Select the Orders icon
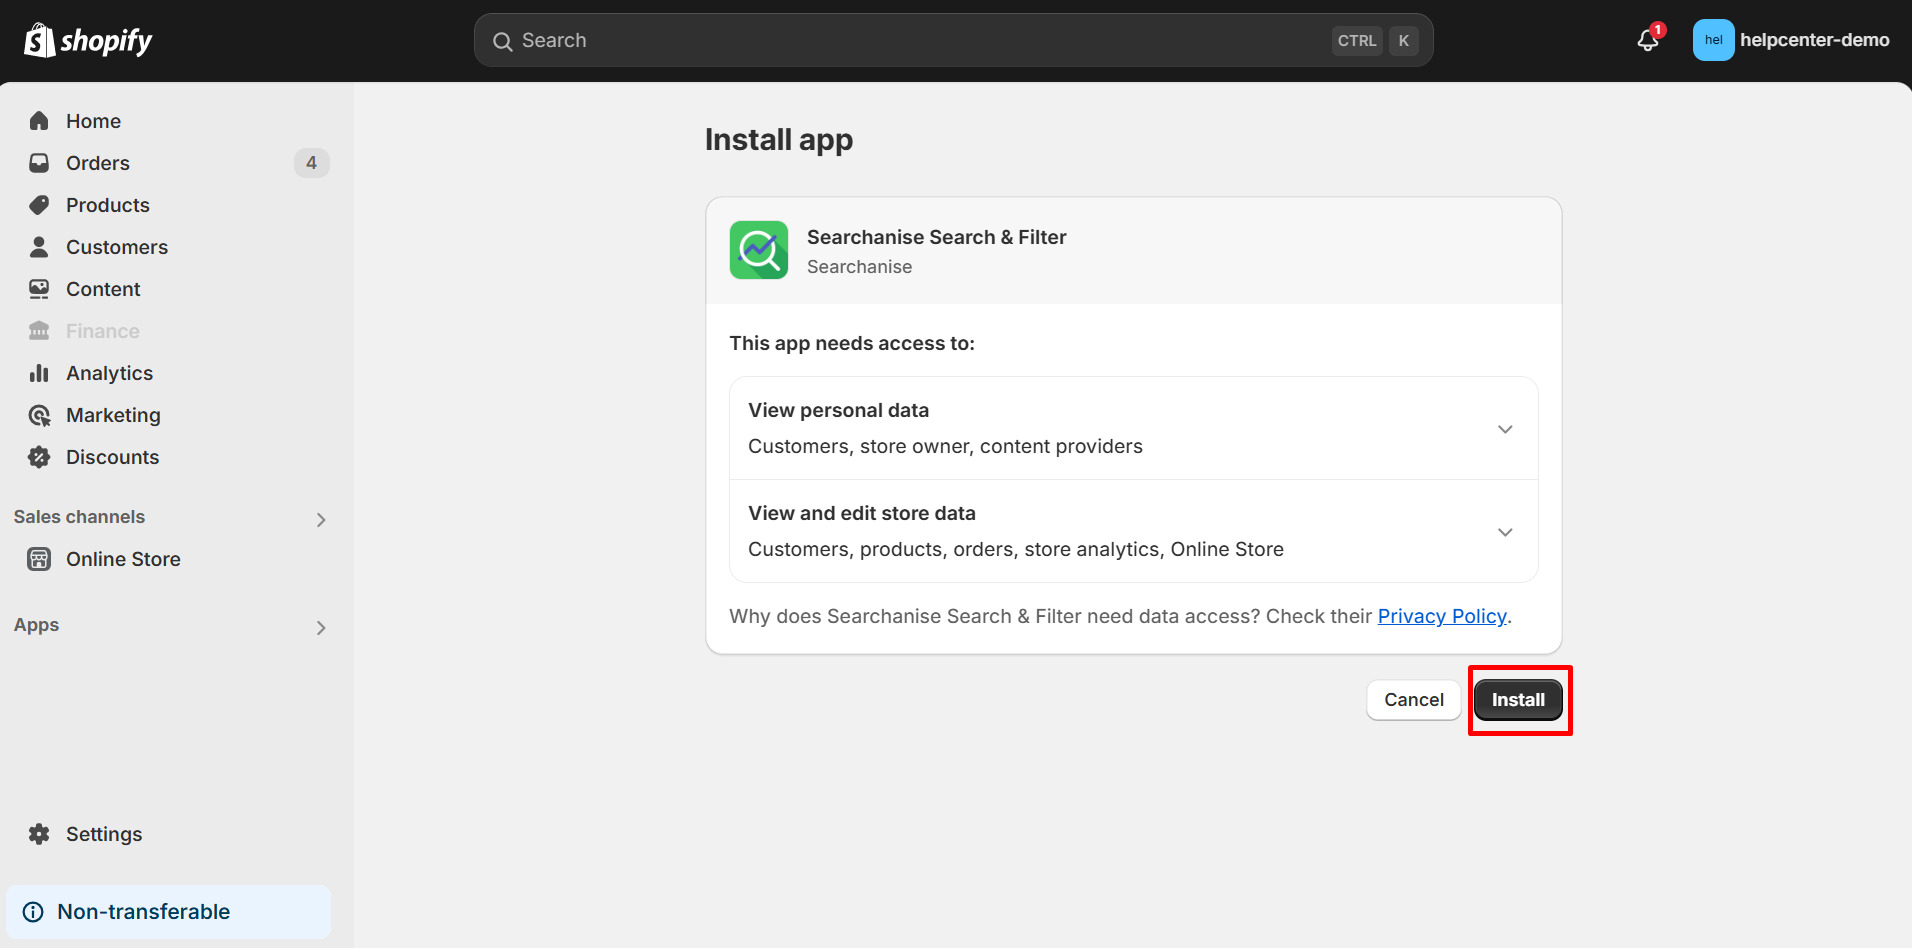This screenshot has height=948, width=1912. point(39,162)
